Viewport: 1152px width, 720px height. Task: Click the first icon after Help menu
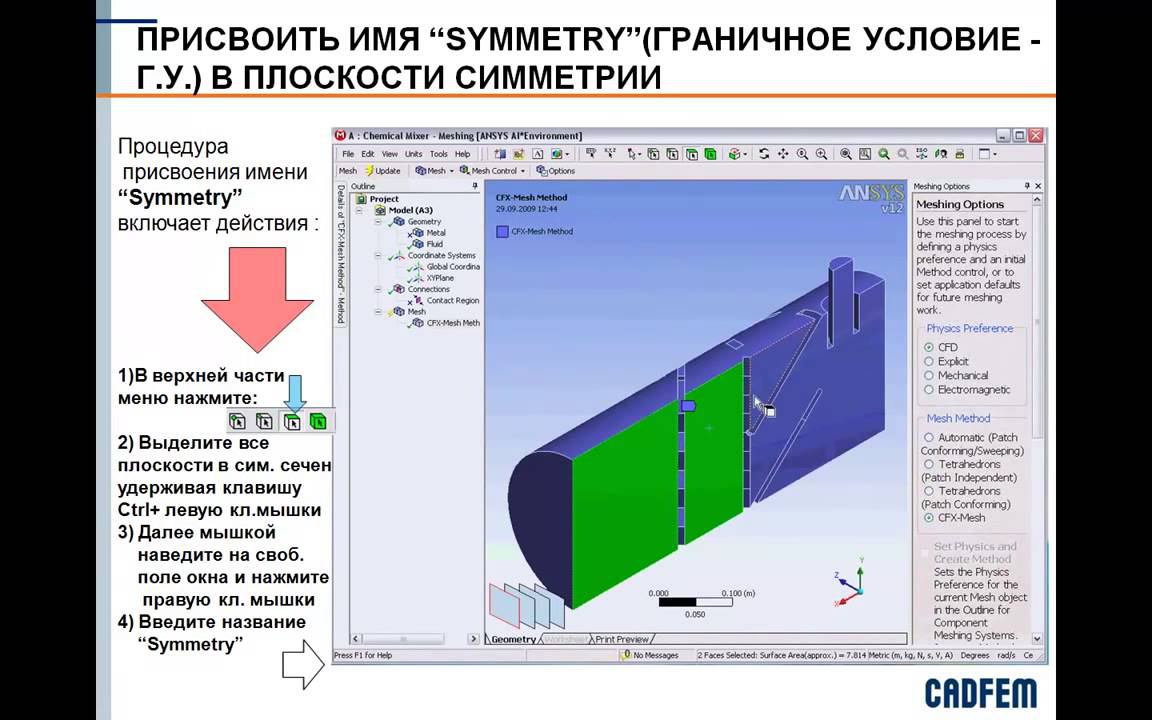500,154
